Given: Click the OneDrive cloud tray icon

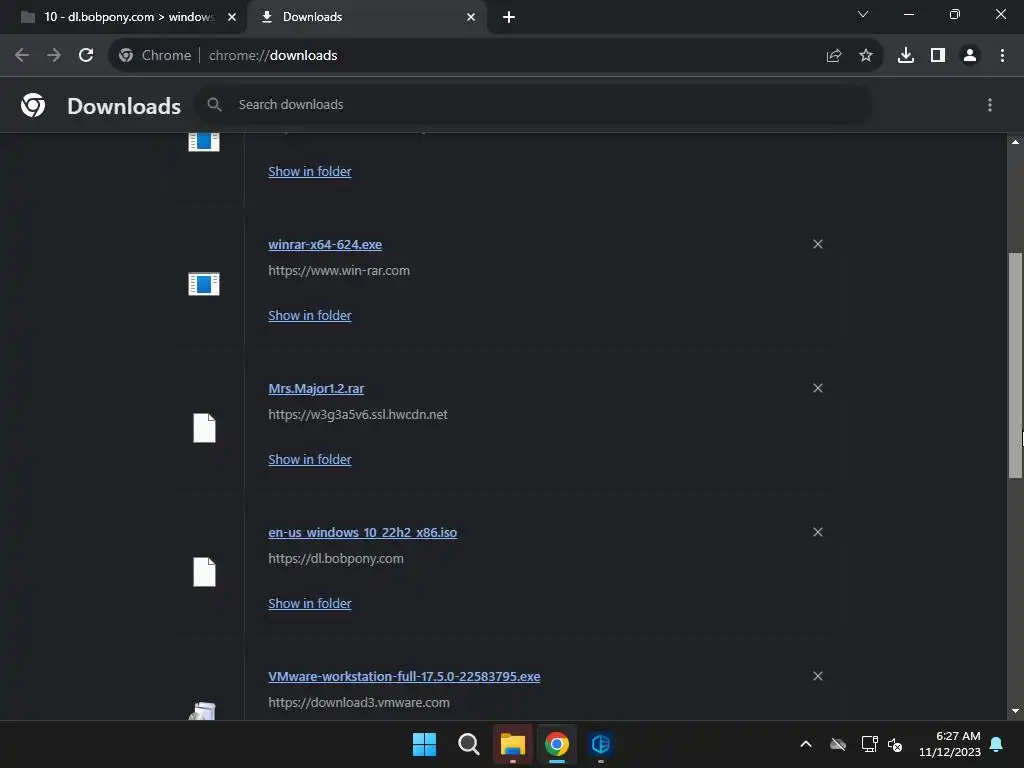Looking at the screenshot, I should click(838, 744).
